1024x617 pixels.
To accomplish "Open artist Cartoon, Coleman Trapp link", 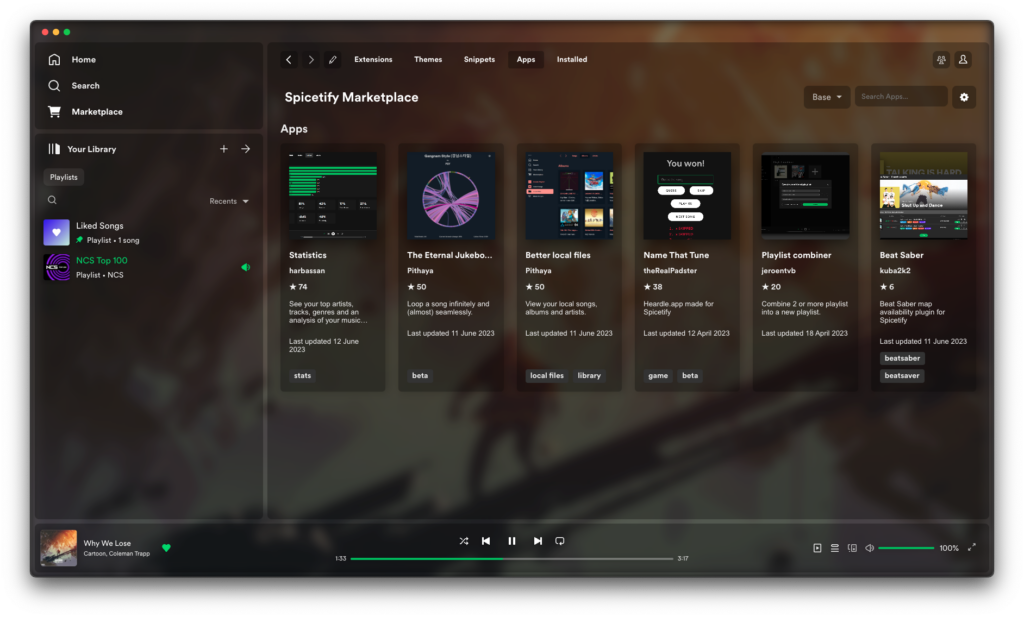I will [x=117, y=554].
